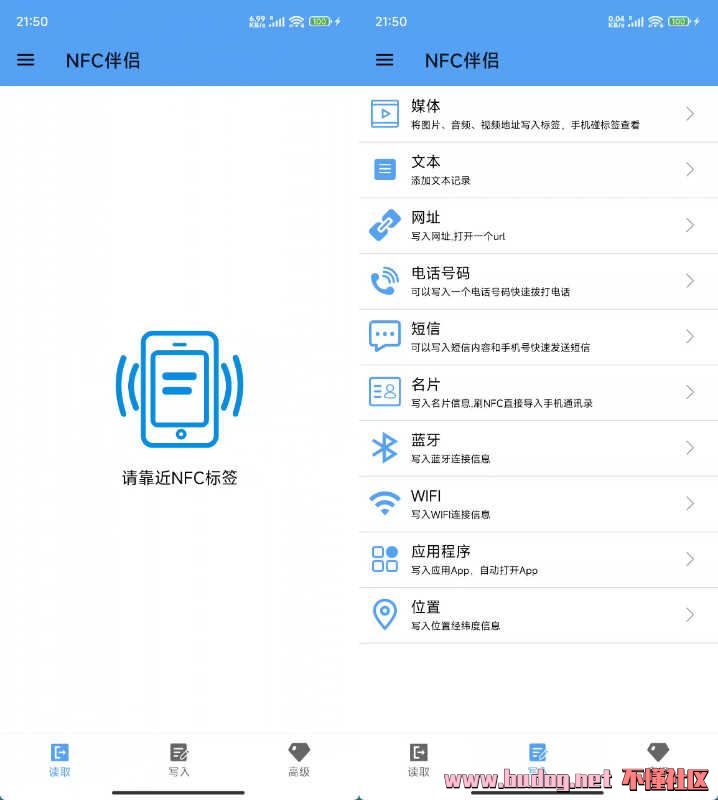Tap NFC伴侣 title on right screen
This screenshot has height=800, width=718.
462,60
